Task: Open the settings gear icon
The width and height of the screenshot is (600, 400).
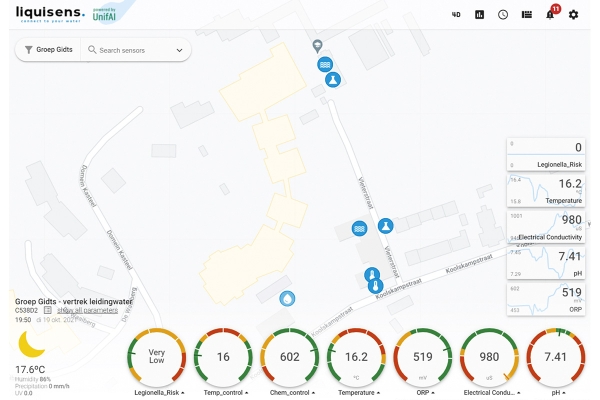Action: [573, 15]
